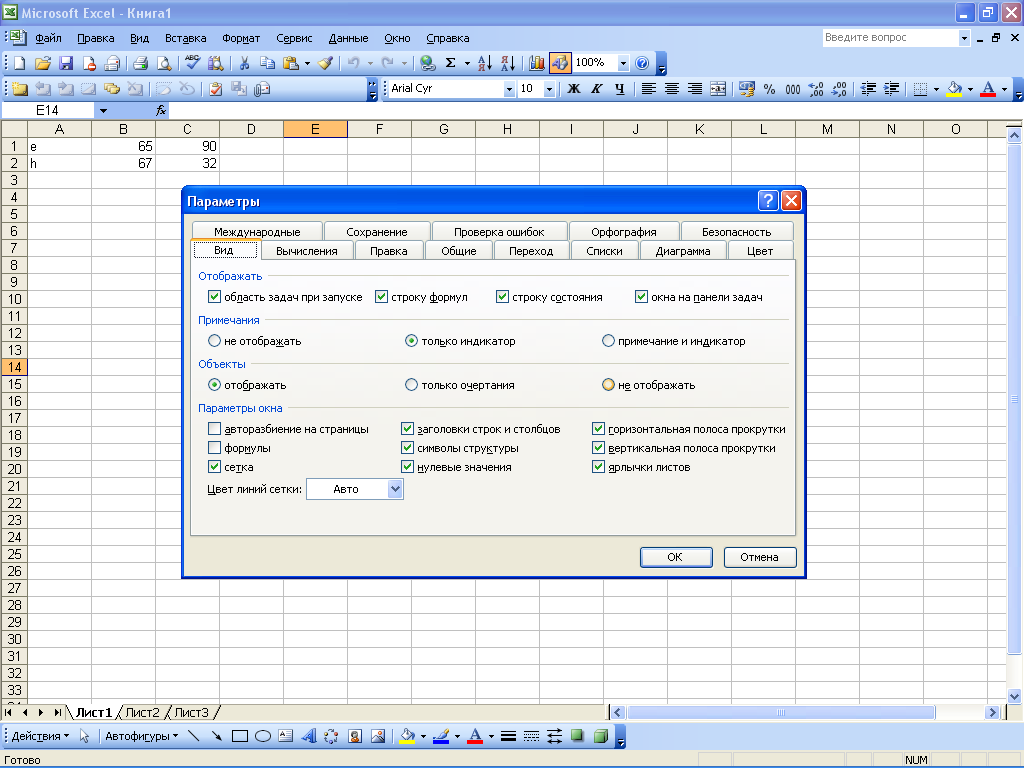
Task: Click the Merge and Center icon
Action: [718, 89]
